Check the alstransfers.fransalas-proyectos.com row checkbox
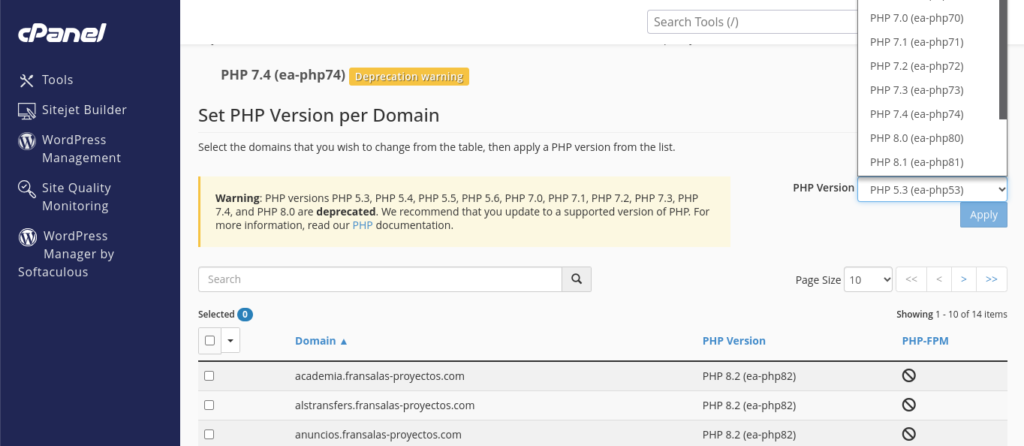1024x446 pixels. coord(209,405)
